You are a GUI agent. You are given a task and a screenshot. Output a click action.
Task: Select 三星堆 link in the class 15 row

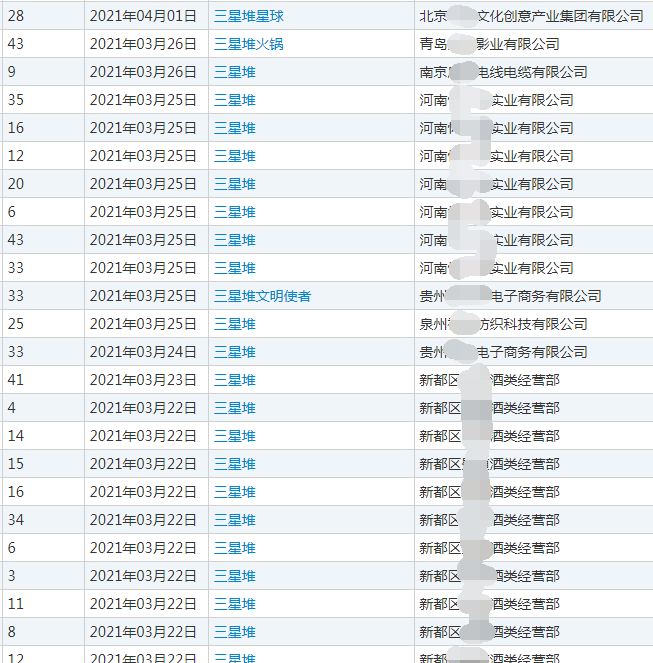pyautogui.click(x=235, y=464)
